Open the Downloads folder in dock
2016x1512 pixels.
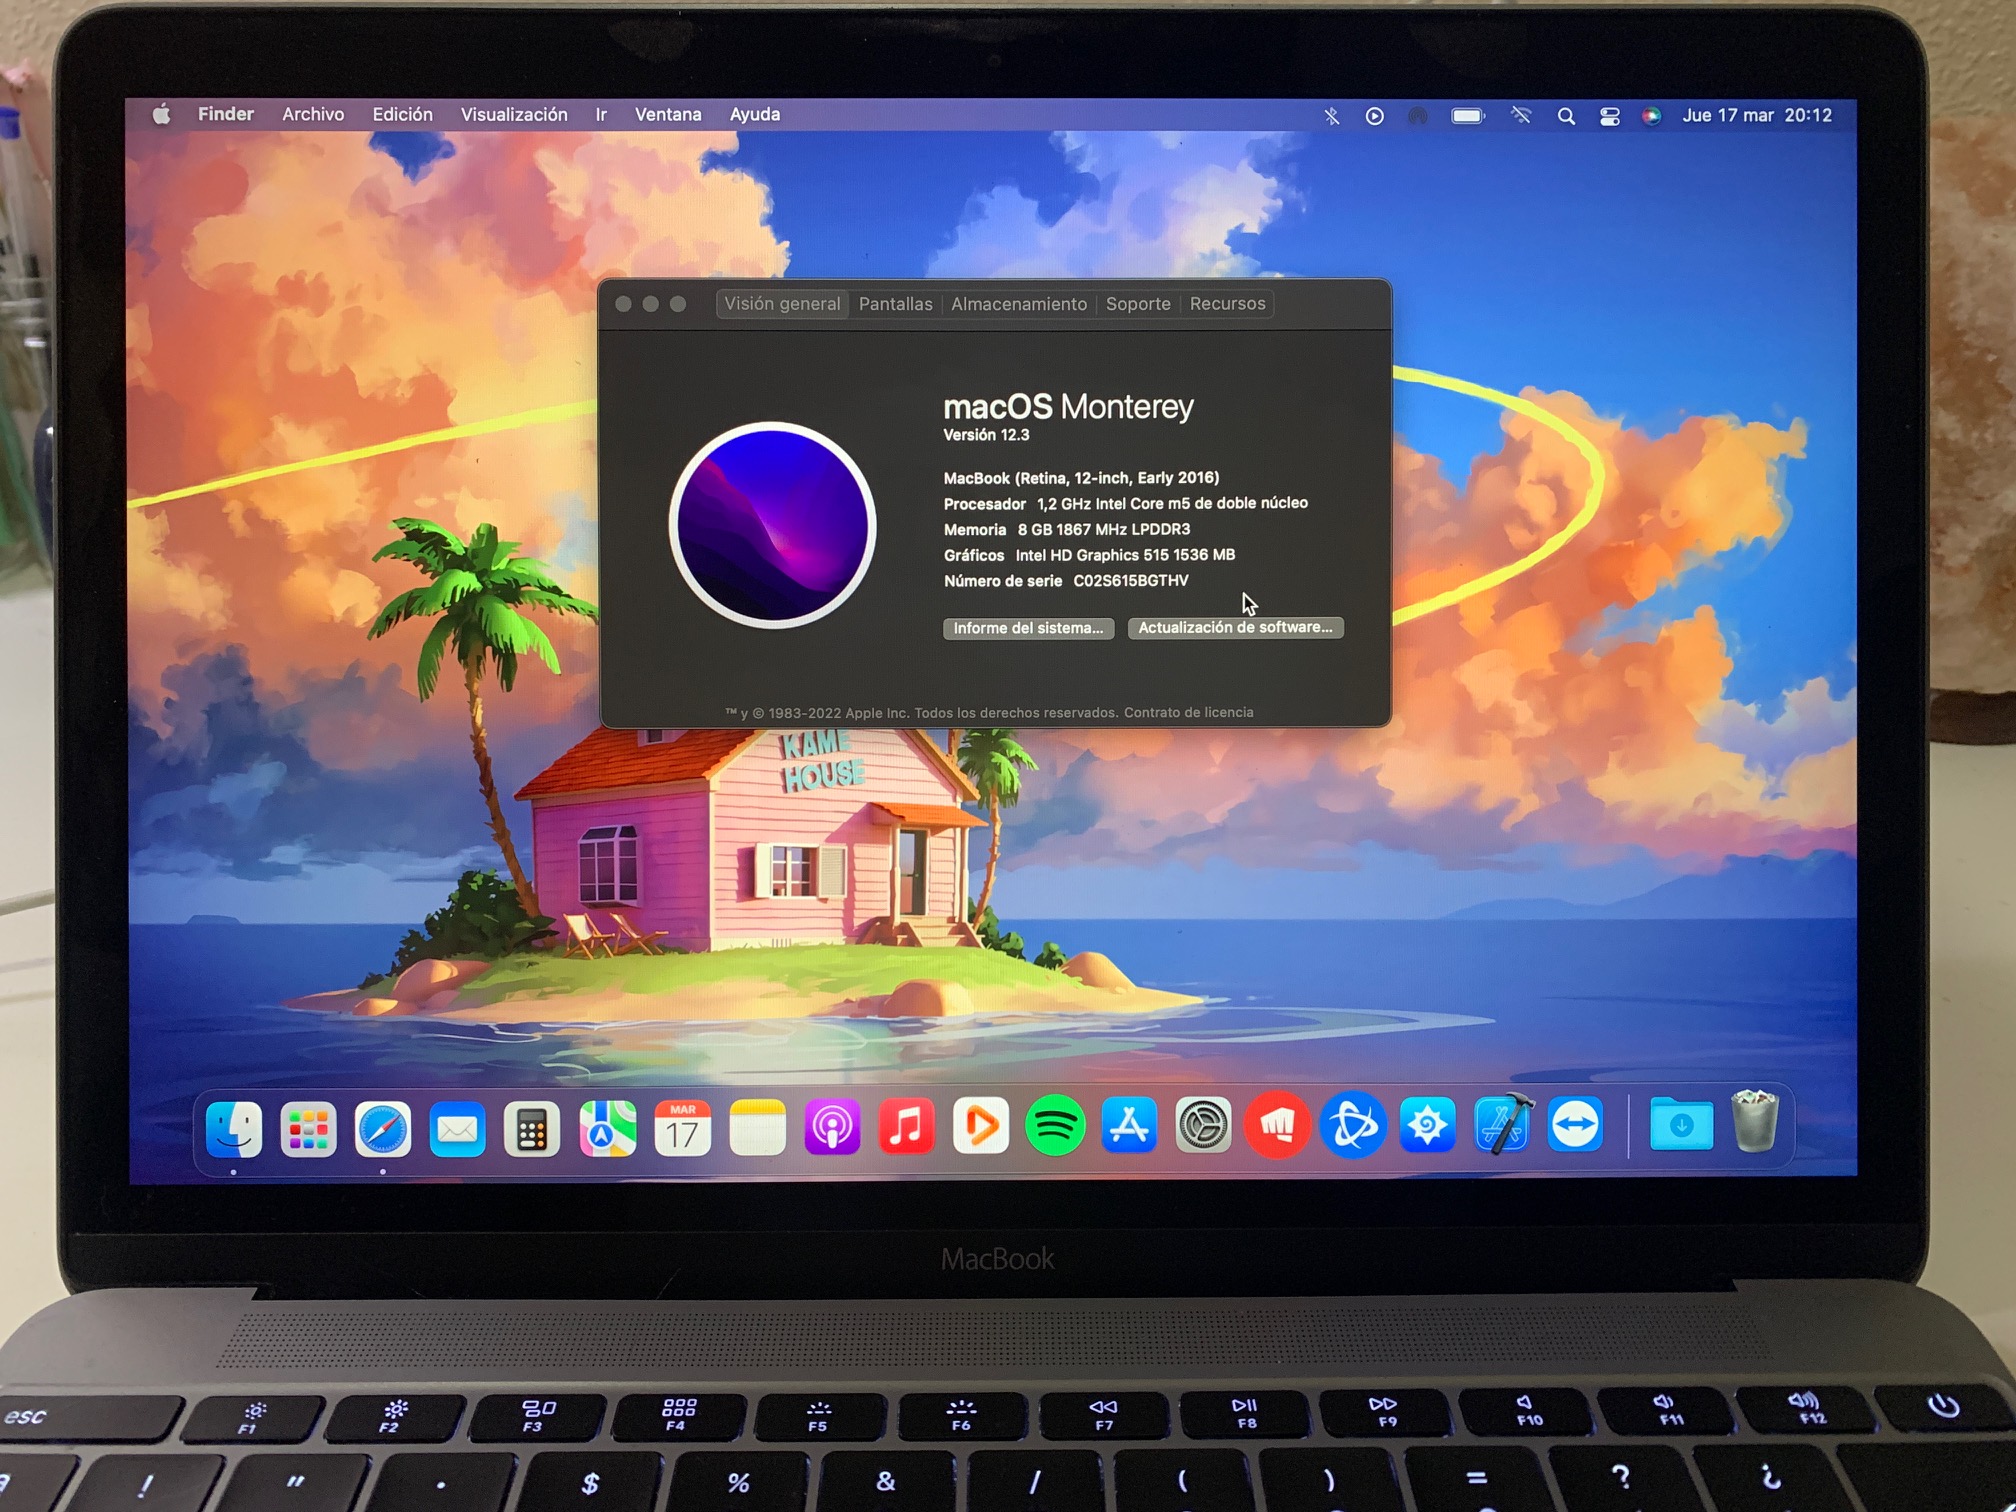1681,1123
